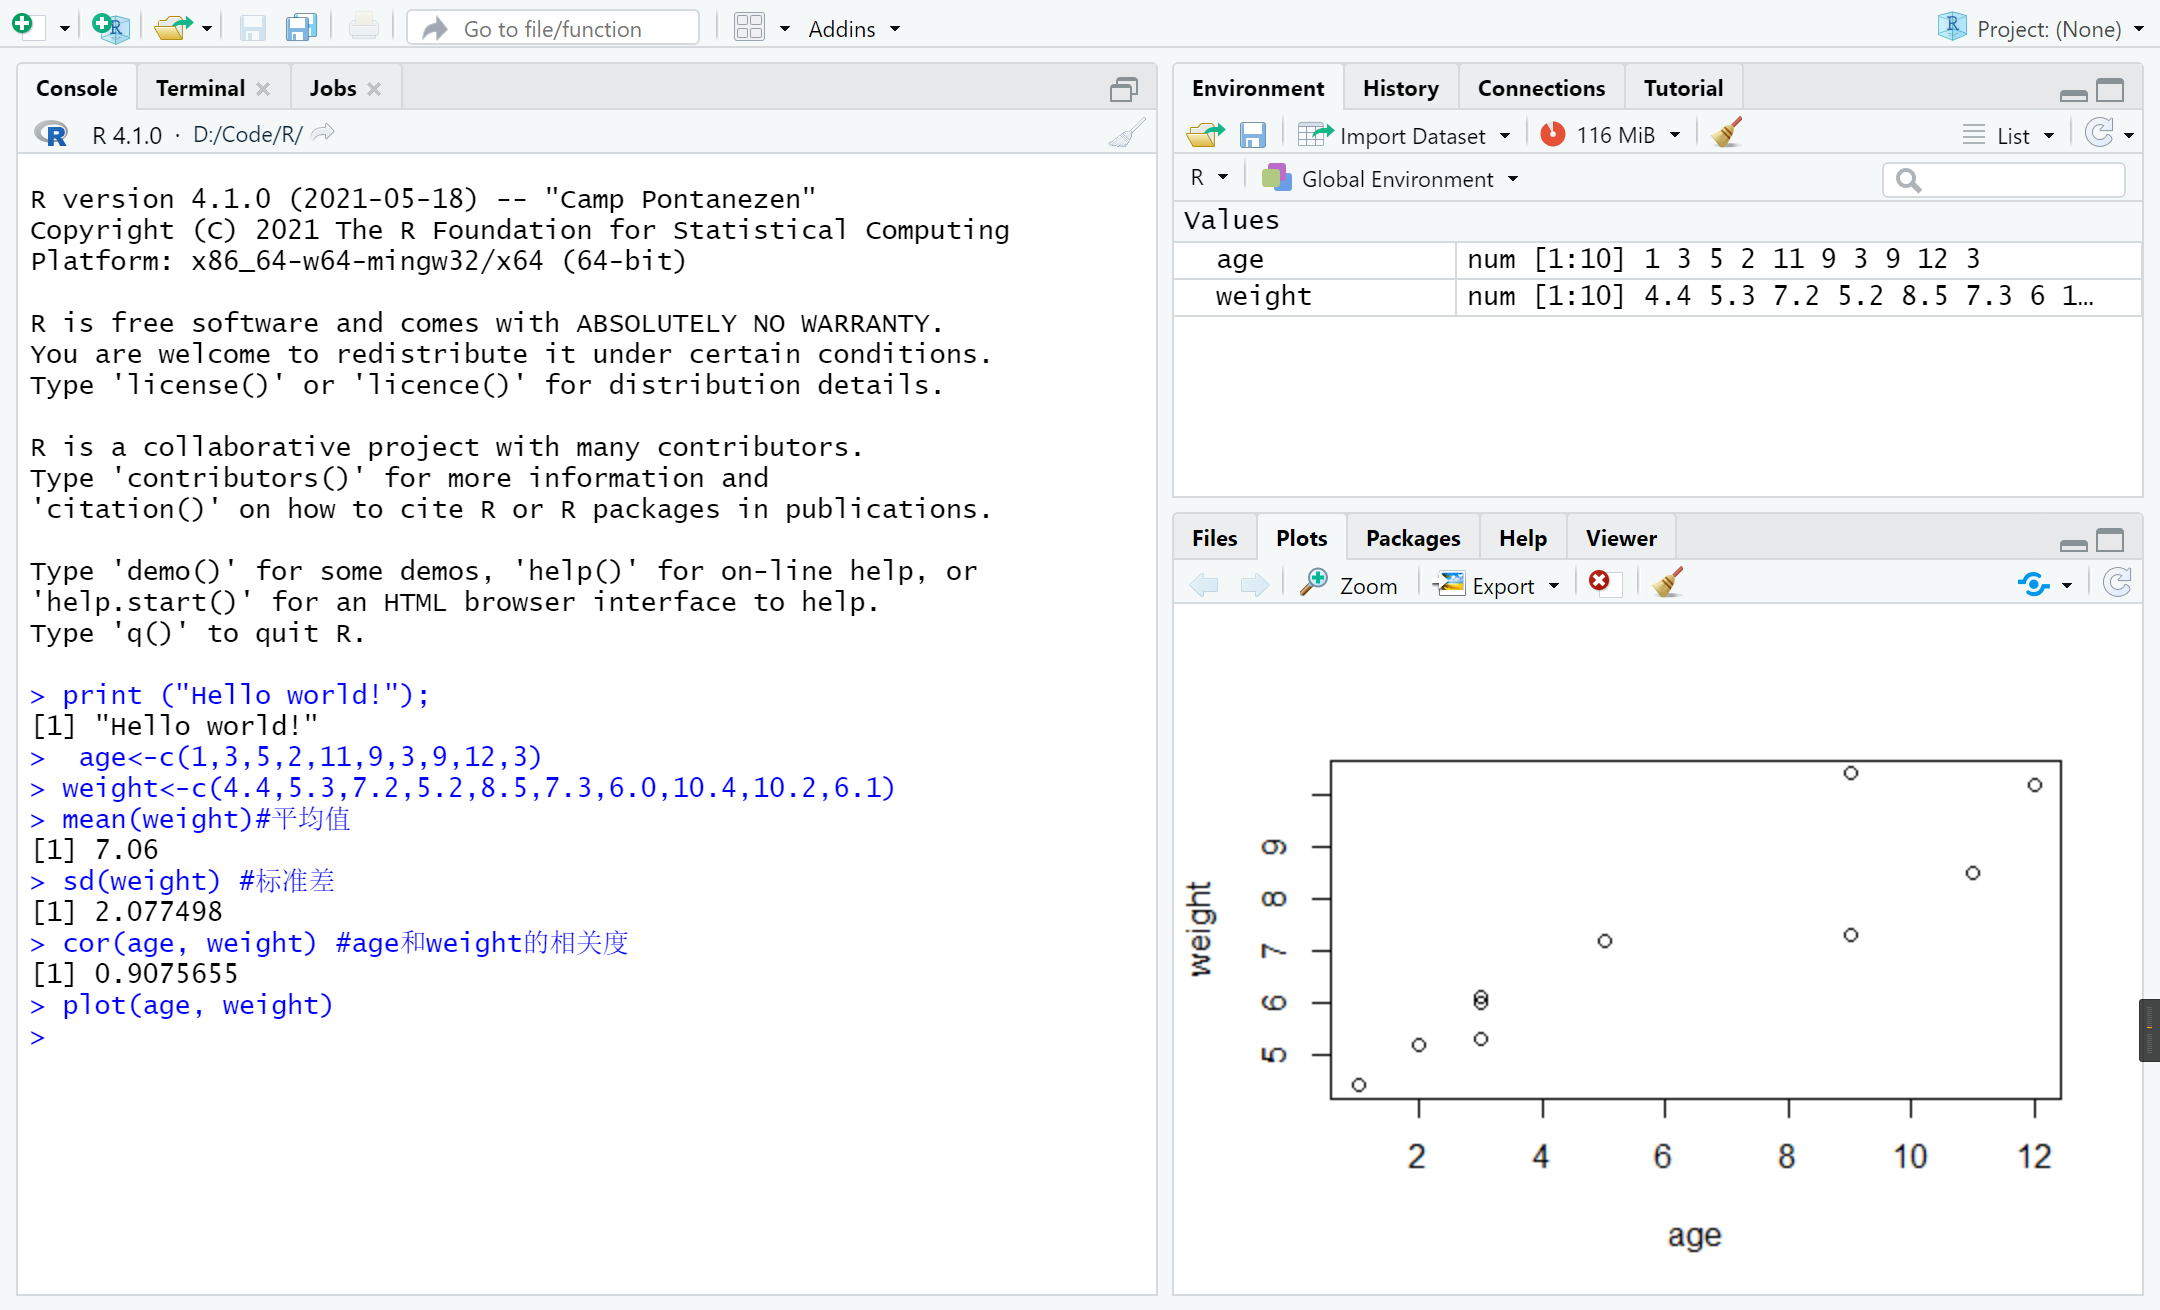The width and height of the screenshot is (2160, 1310).
Task: Expand the workspace panes dropdown arrow
Action: click(x=785, y=29)
